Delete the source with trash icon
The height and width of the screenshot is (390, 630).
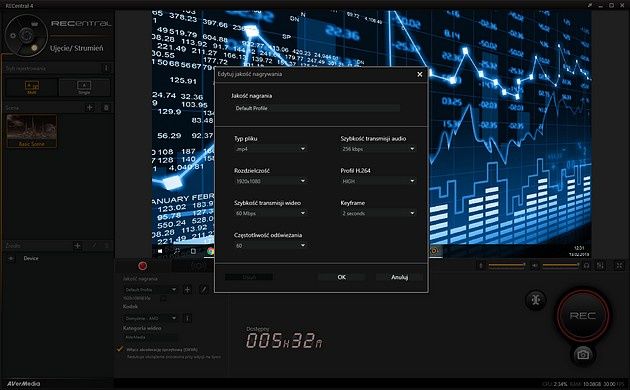[x=107, y=245]
